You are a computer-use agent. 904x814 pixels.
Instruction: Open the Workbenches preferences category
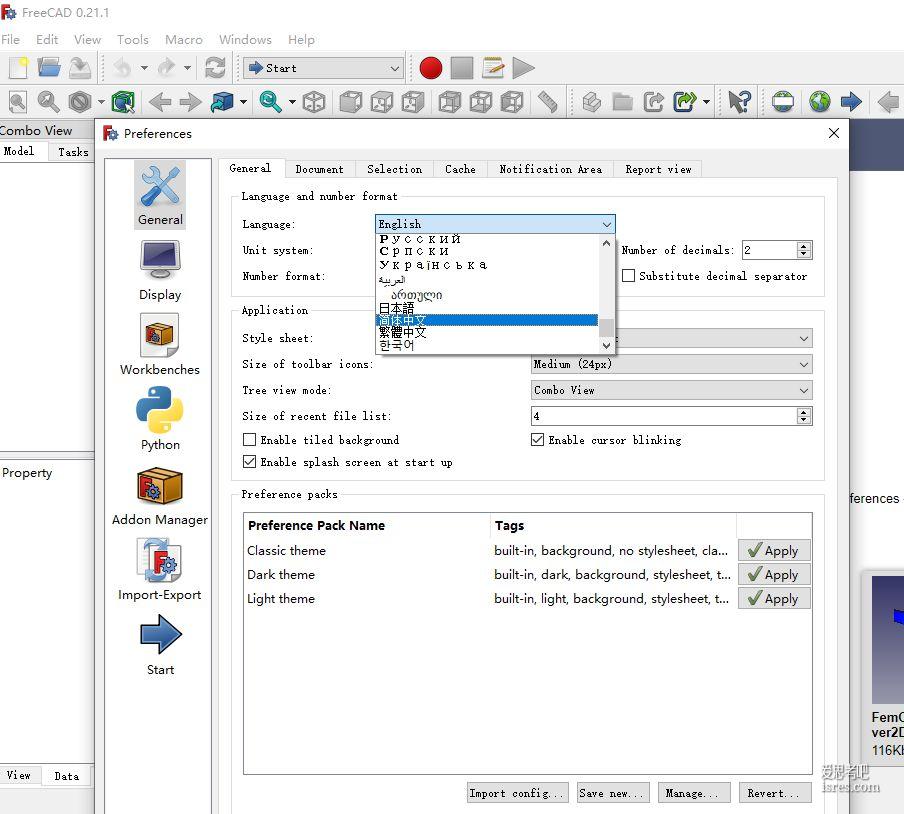160,345
